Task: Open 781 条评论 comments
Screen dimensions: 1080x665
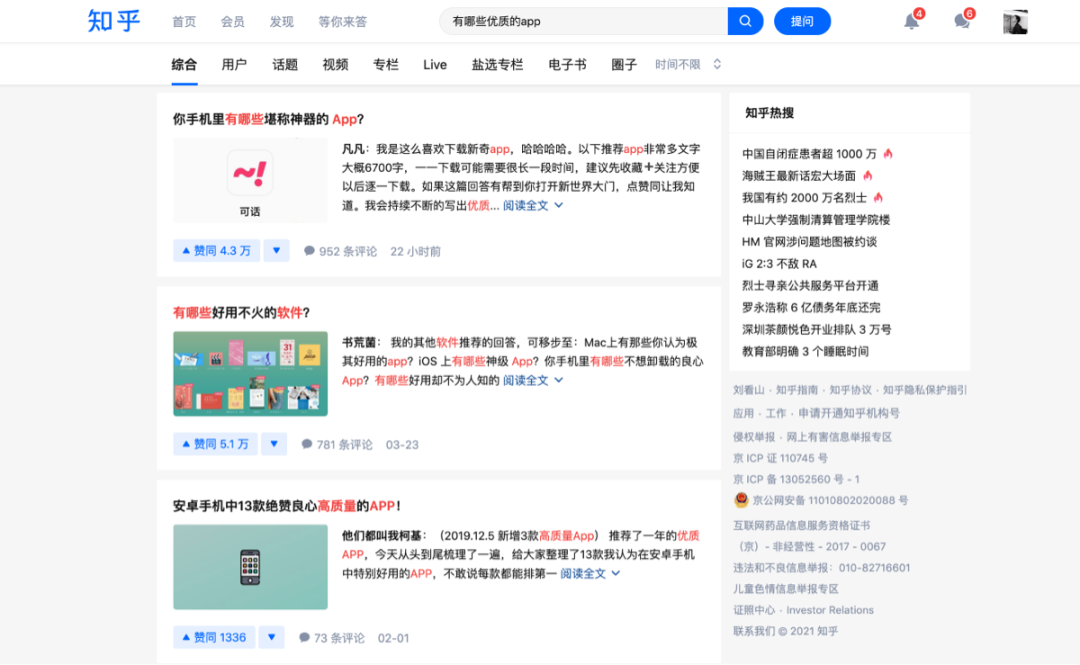Action: click(337, 444)
